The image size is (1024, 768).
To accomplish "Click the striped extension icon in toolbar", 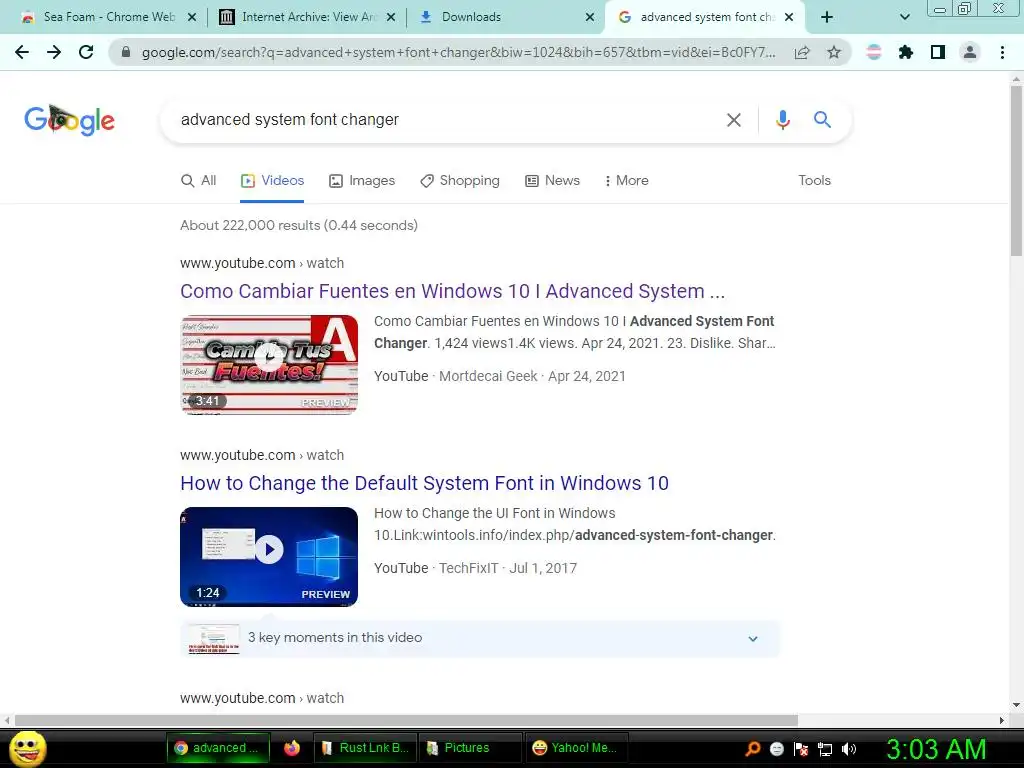I will tap(874, 52).
